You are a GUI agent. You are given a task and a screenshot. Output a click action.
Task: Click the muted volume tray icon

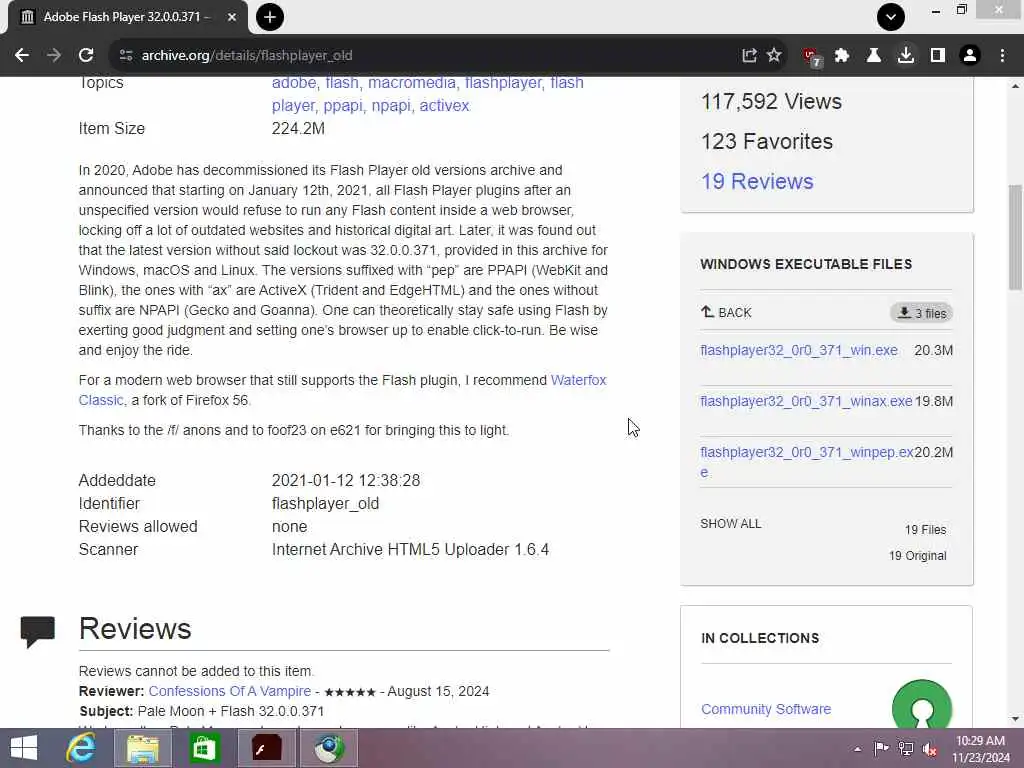(929, 749)
